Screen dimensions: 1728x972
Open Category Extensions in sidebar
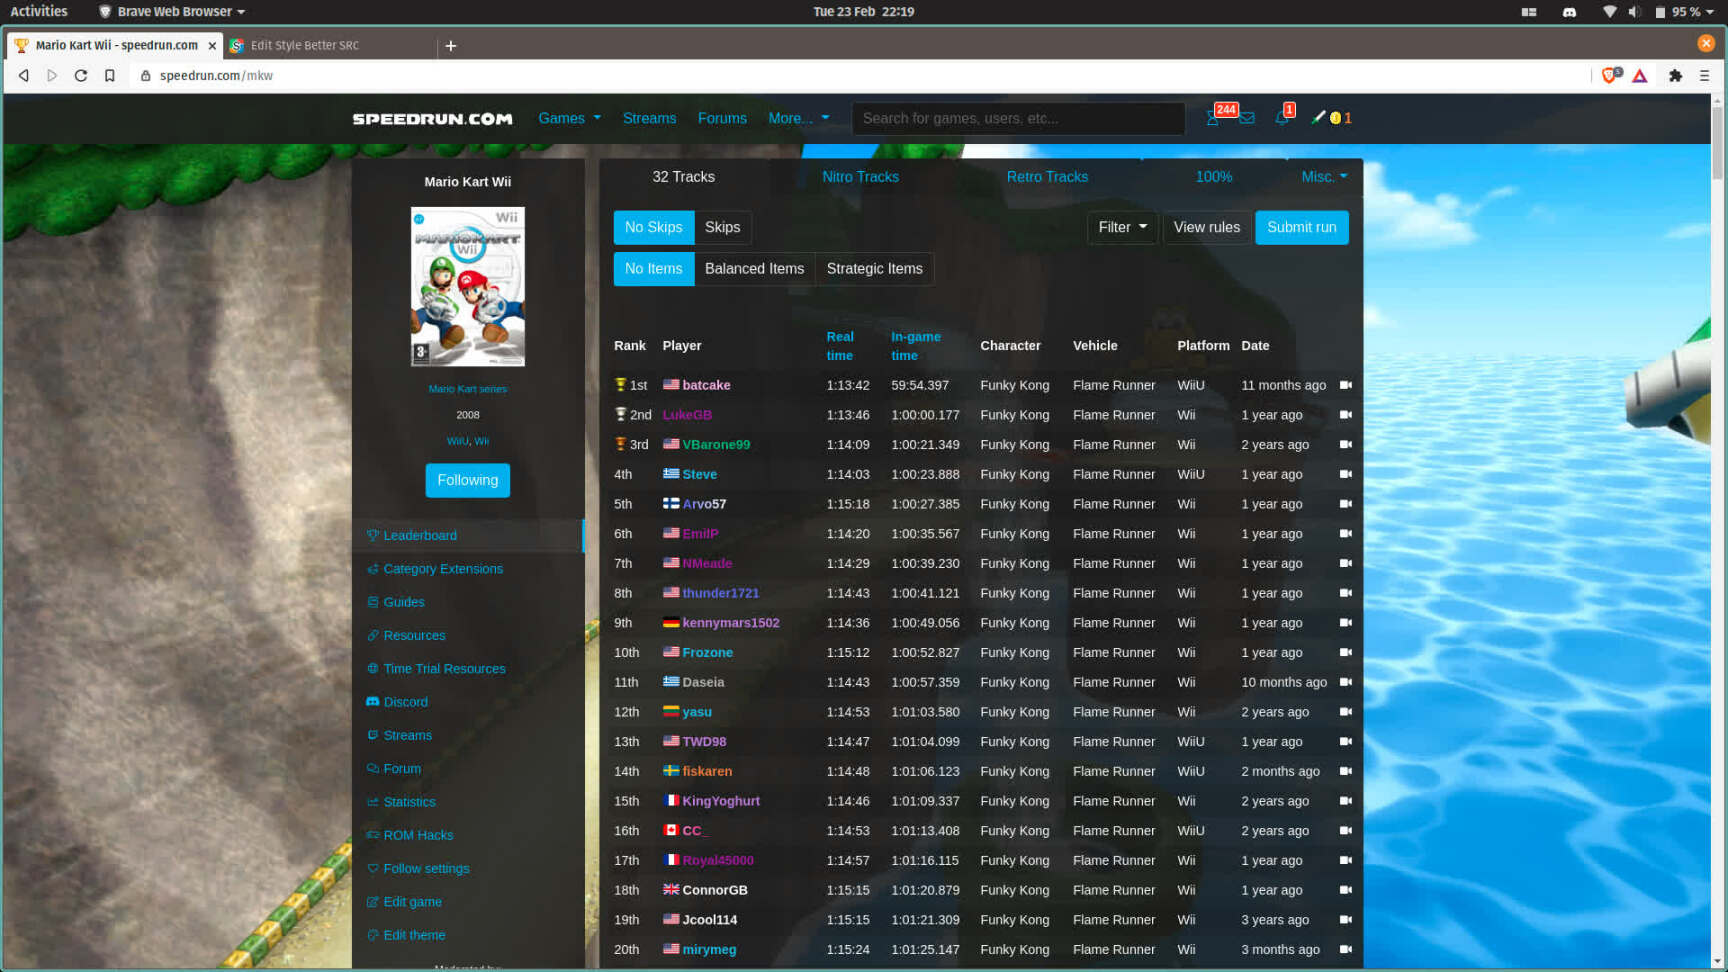[443, 569]
